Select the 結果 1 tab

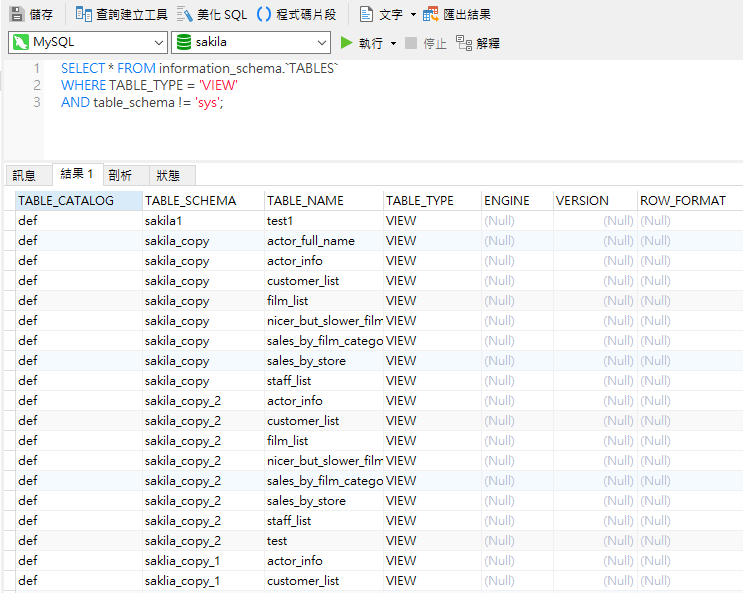click(x=77, y=174)
